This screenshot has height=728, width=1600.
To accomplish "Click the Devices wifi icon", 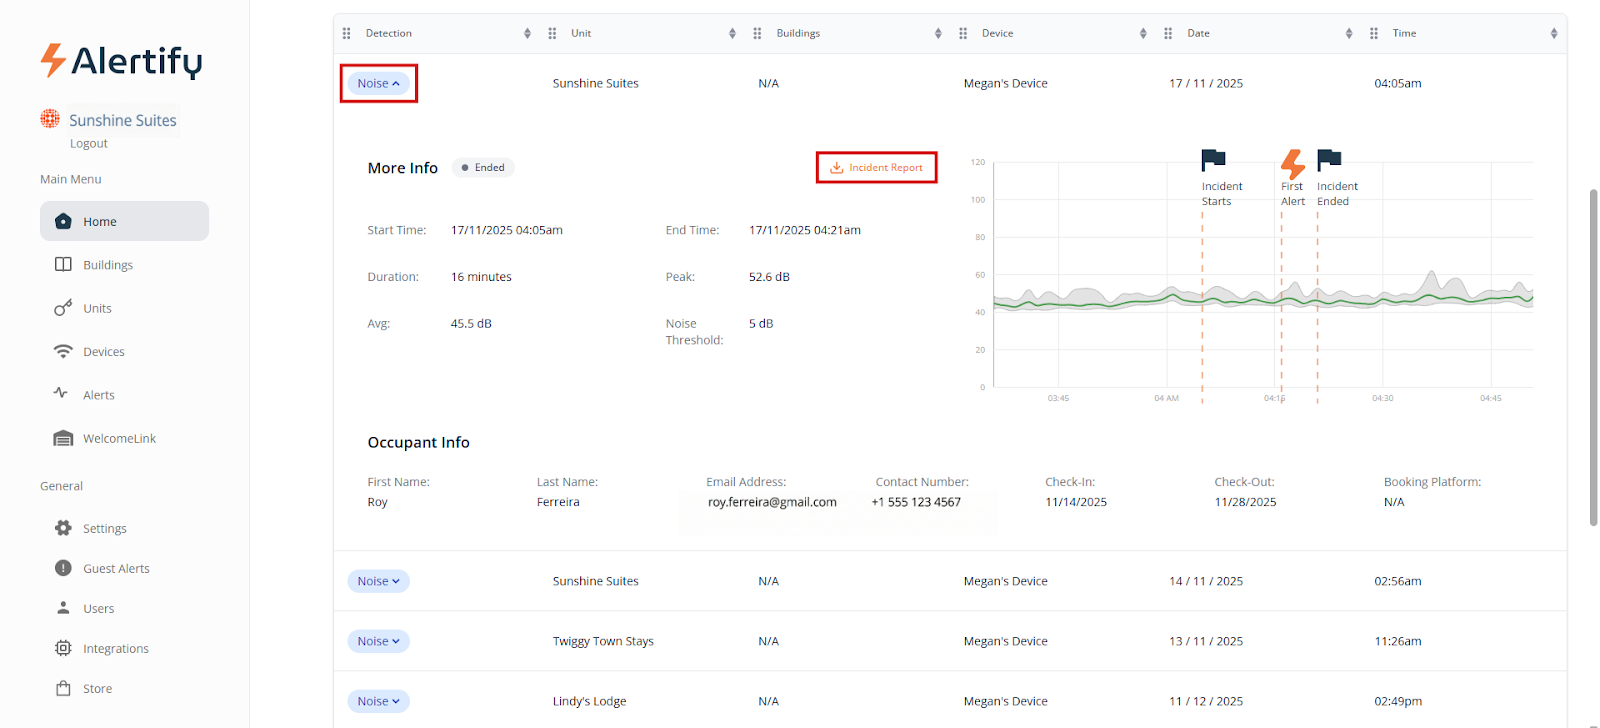I will [63, 352].
